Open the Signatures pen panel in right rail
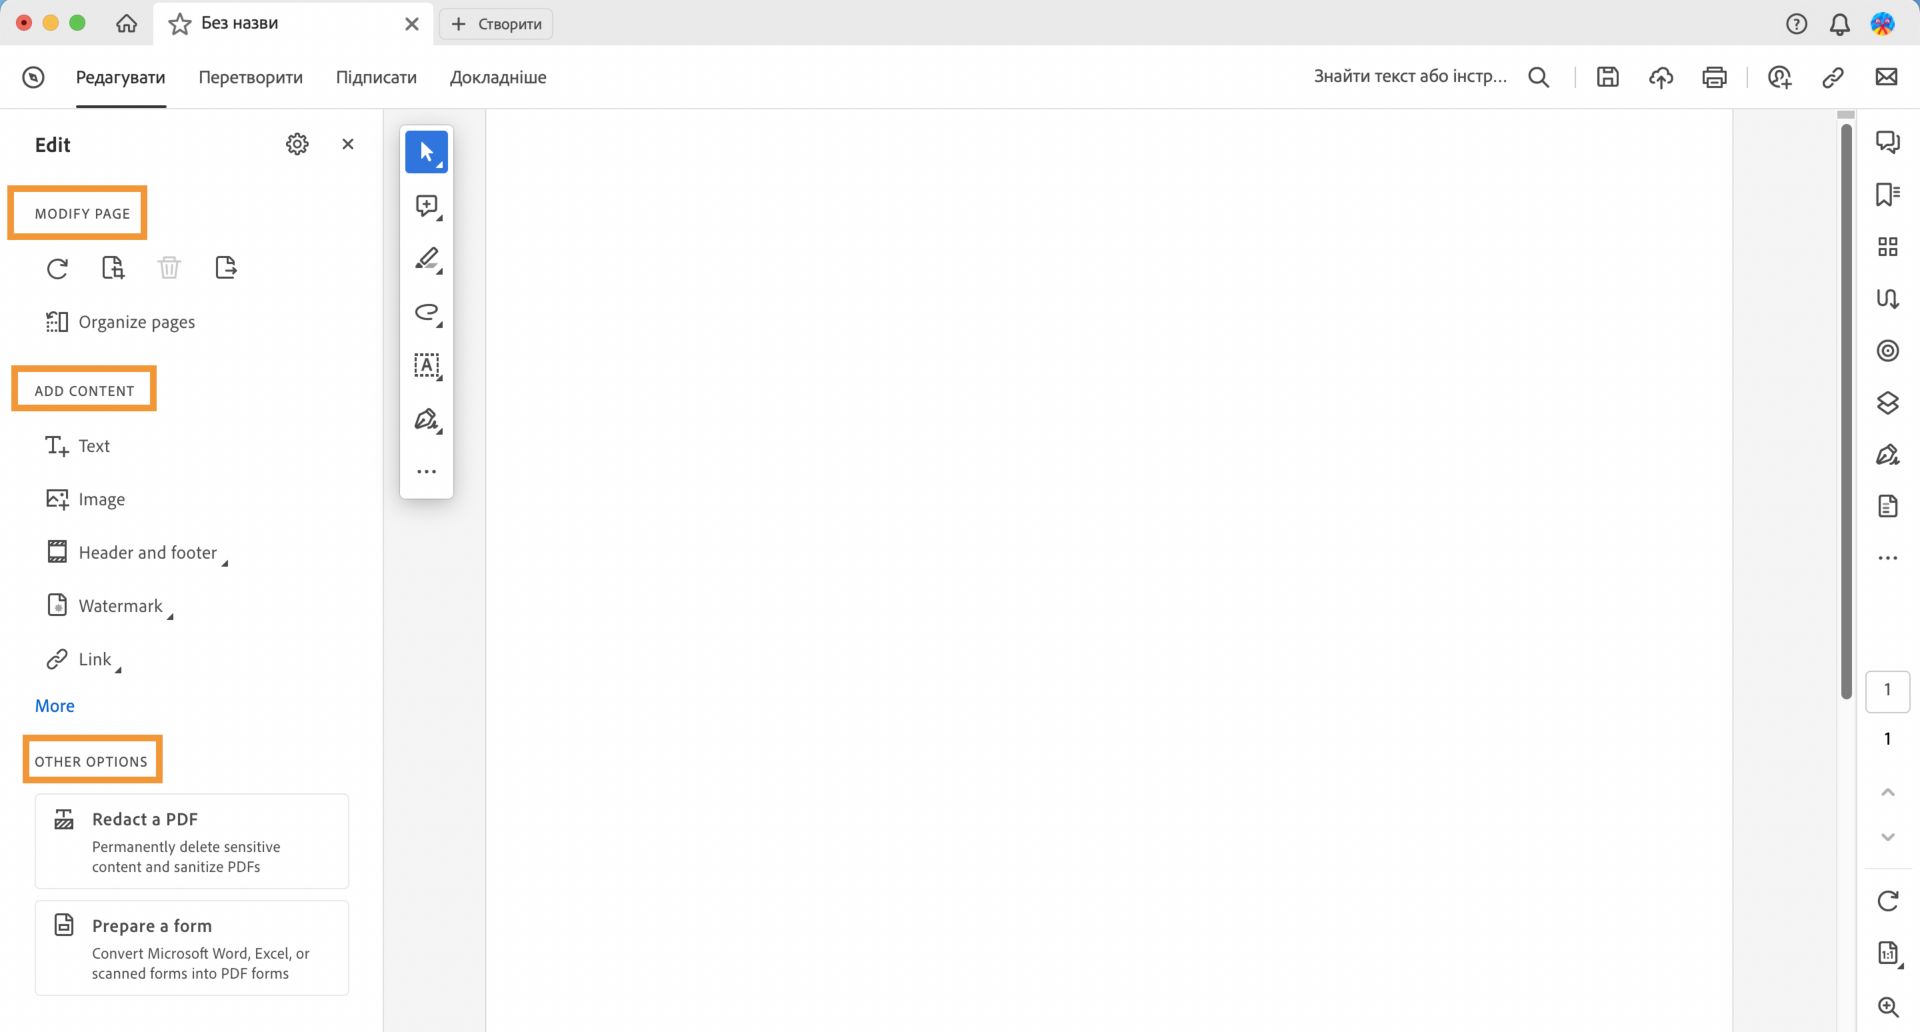The height and width of the screenshot is (1032, 1920). tap(1888, 455)
